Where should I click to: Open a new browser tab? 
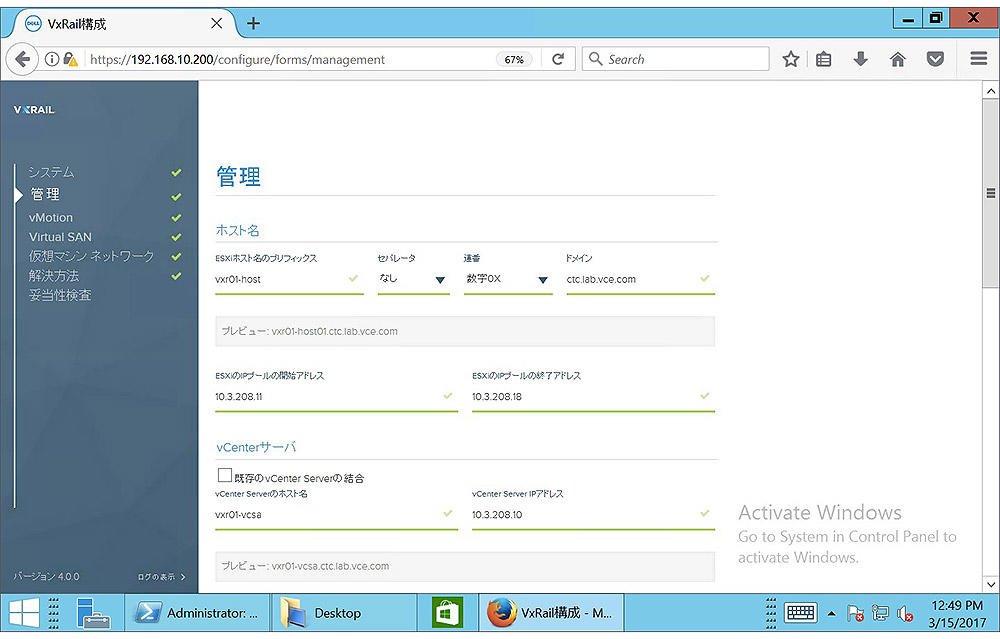tap(253, 24)
